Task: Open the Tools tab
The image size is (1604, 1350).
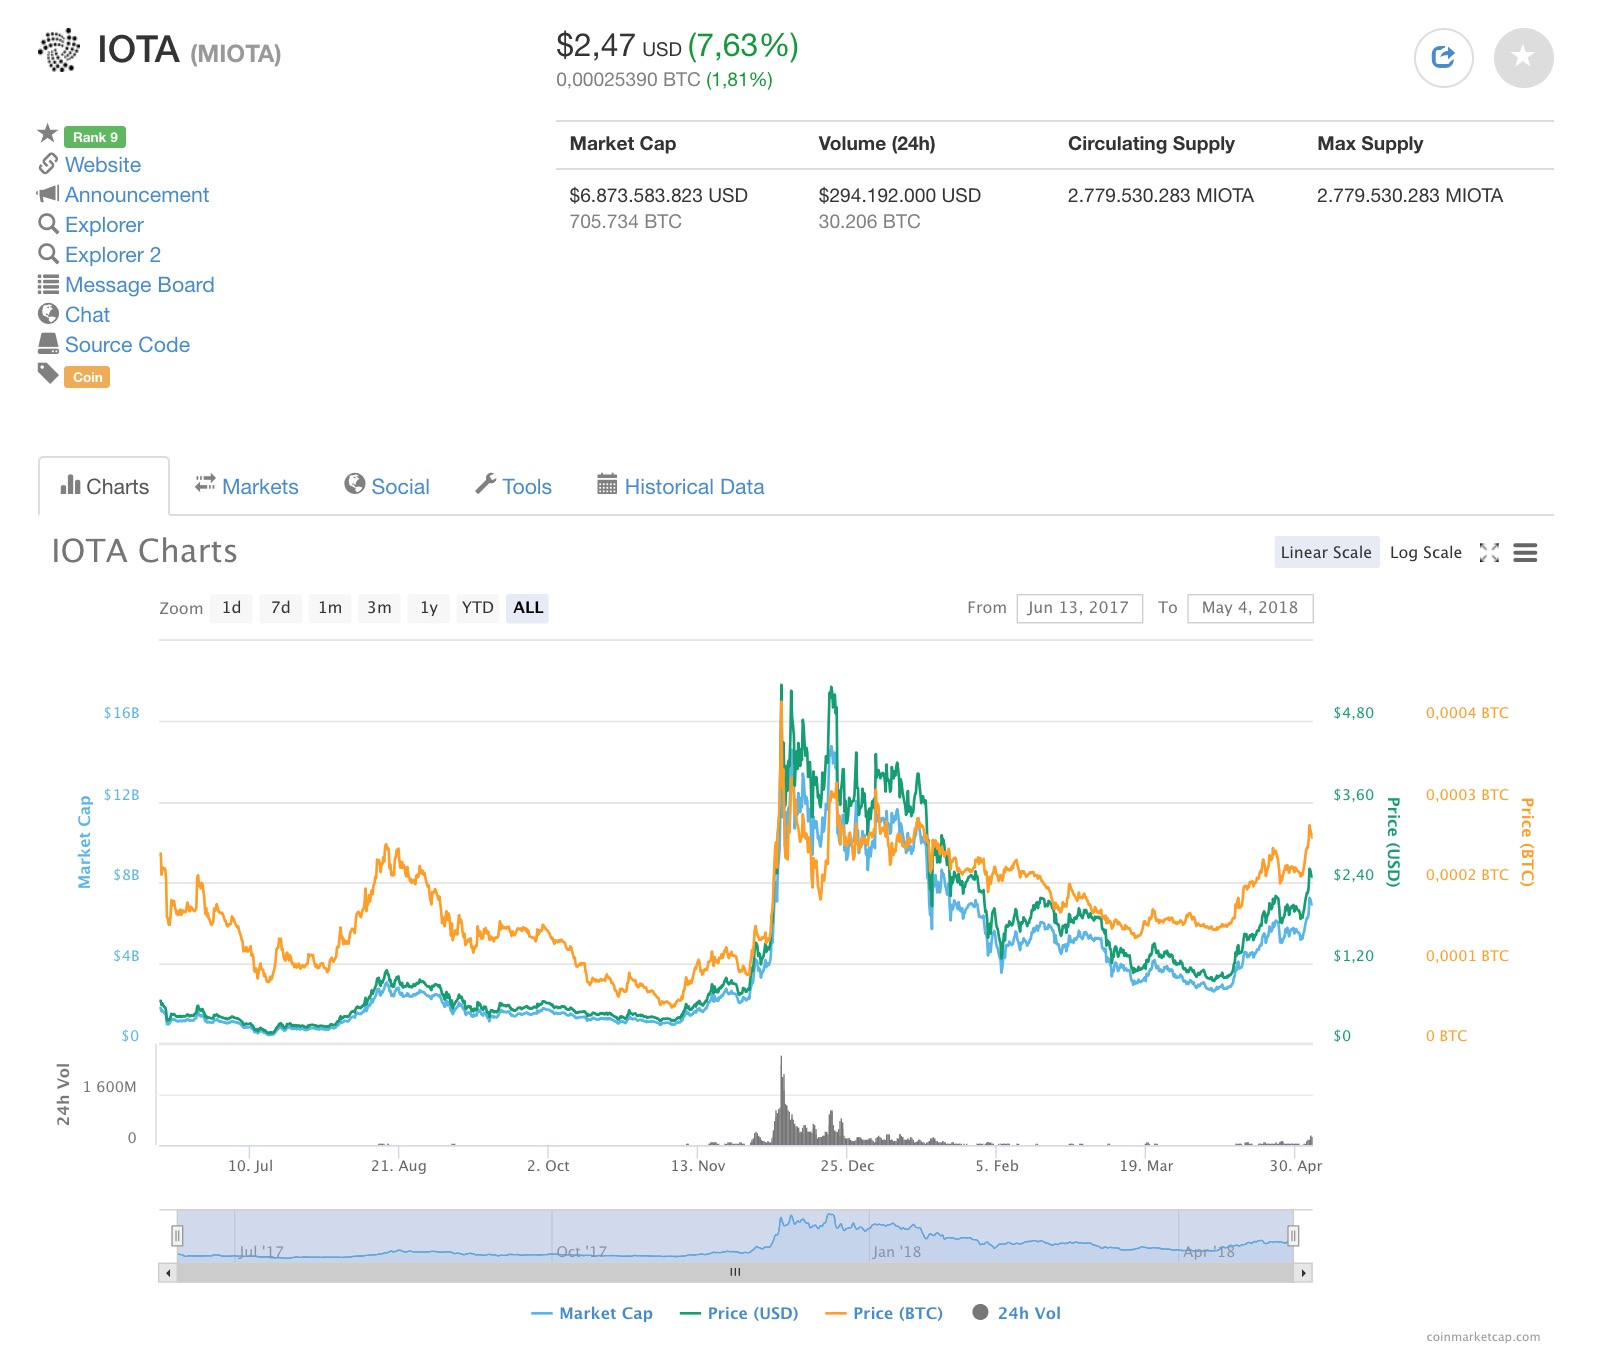Action: 513,487
